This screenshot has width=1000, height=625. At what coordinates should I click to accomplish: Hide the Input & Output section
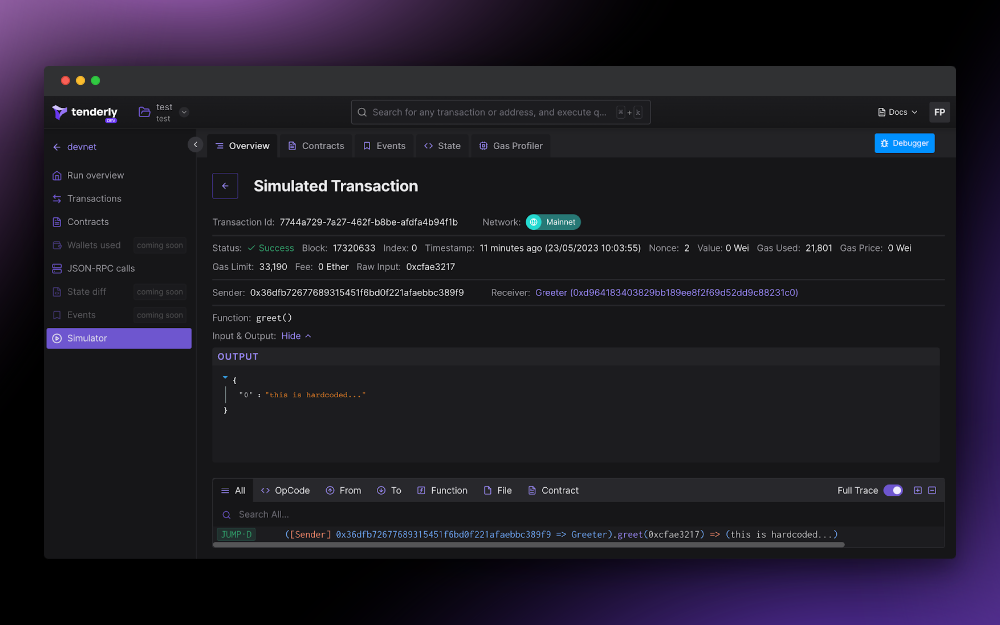[x=296, y=336]
